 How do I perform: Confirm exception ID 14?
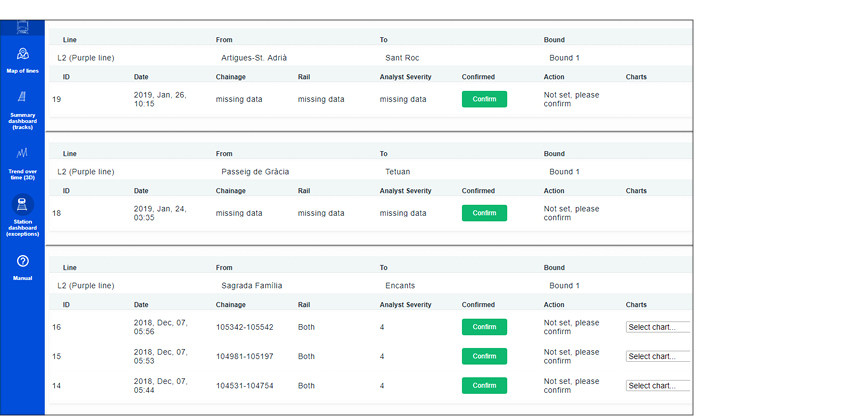(484, 385)
